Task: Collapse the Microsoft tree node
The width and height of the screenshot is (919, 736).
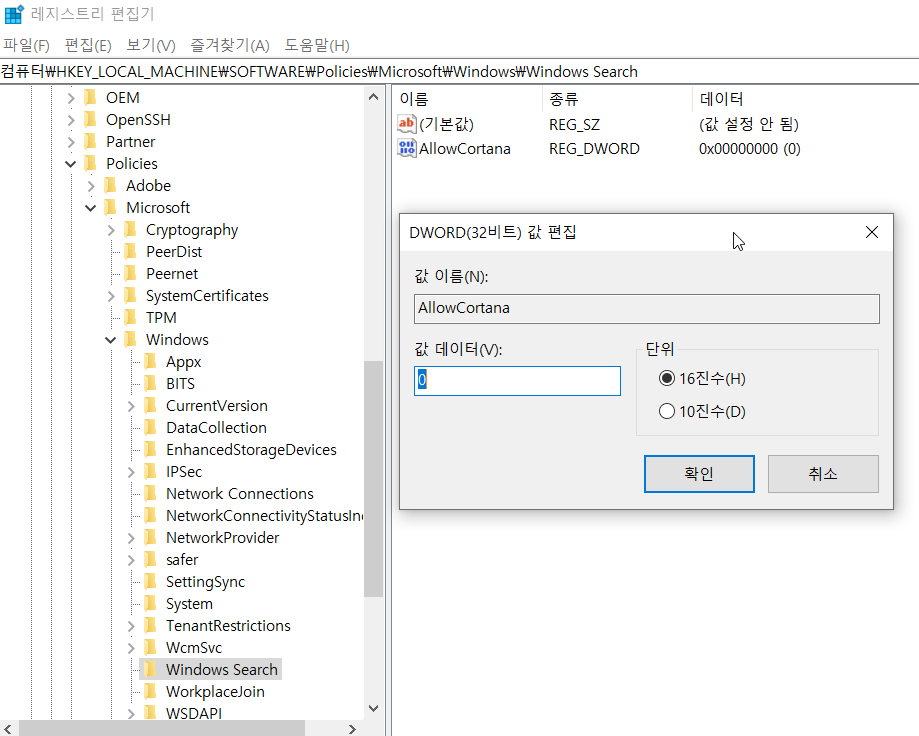Action: [90, 207]
